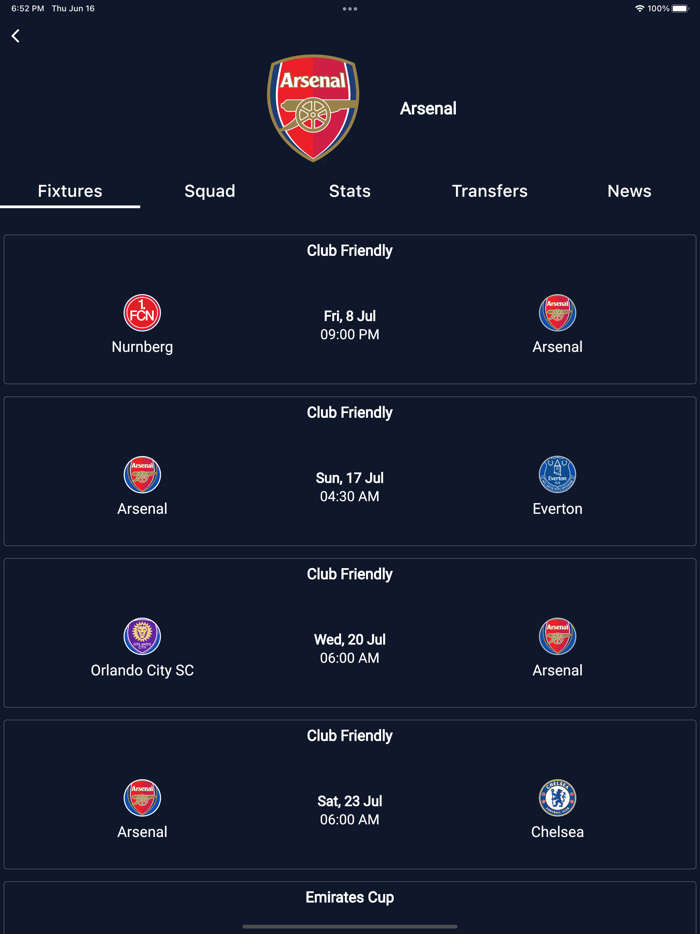Tap the large Arsenal crest in header
700x934 pixels.
313,108
